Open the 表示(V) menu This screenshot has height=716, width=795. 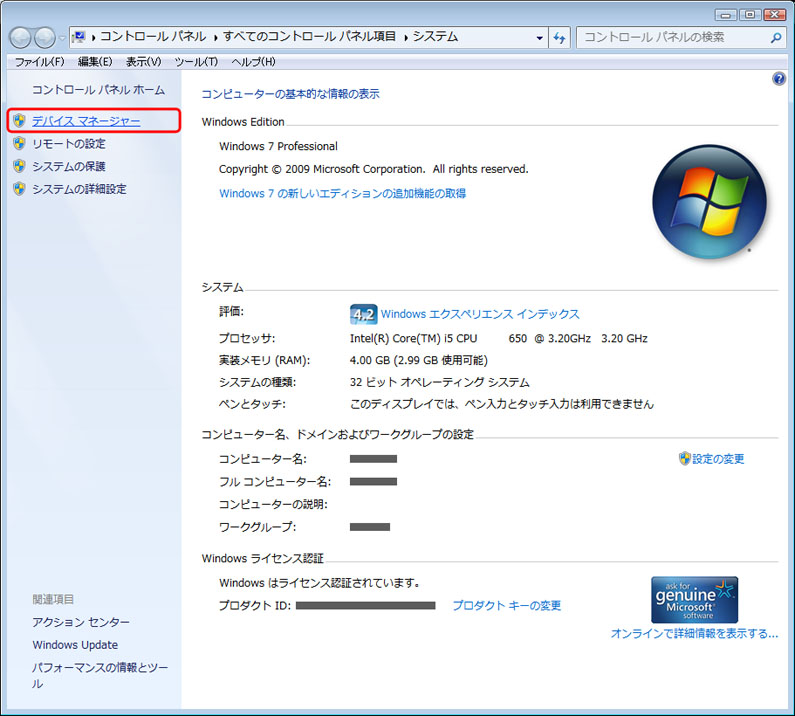coord(143,62)
